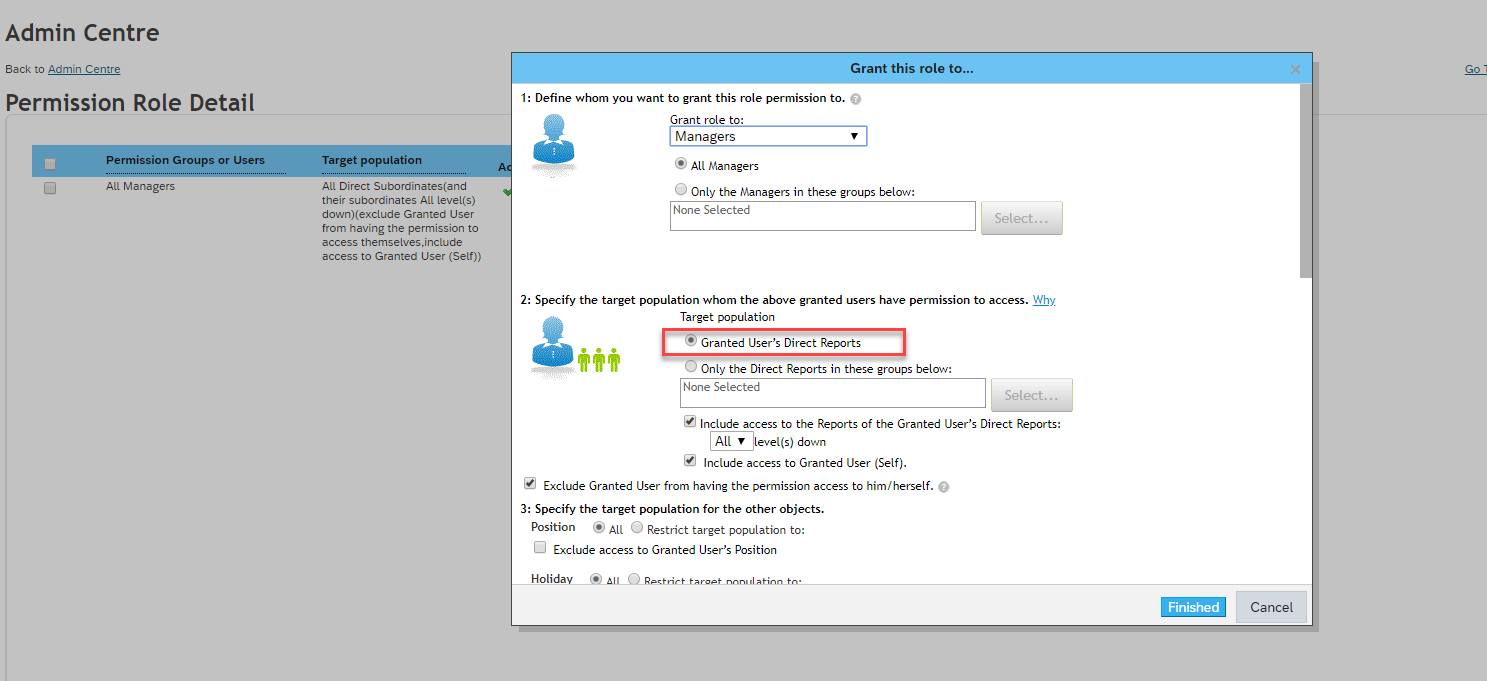This screenshot has width=1487, height=681.
Task: Tick the select-all checkbox in table header
Action: click(50, 164)
